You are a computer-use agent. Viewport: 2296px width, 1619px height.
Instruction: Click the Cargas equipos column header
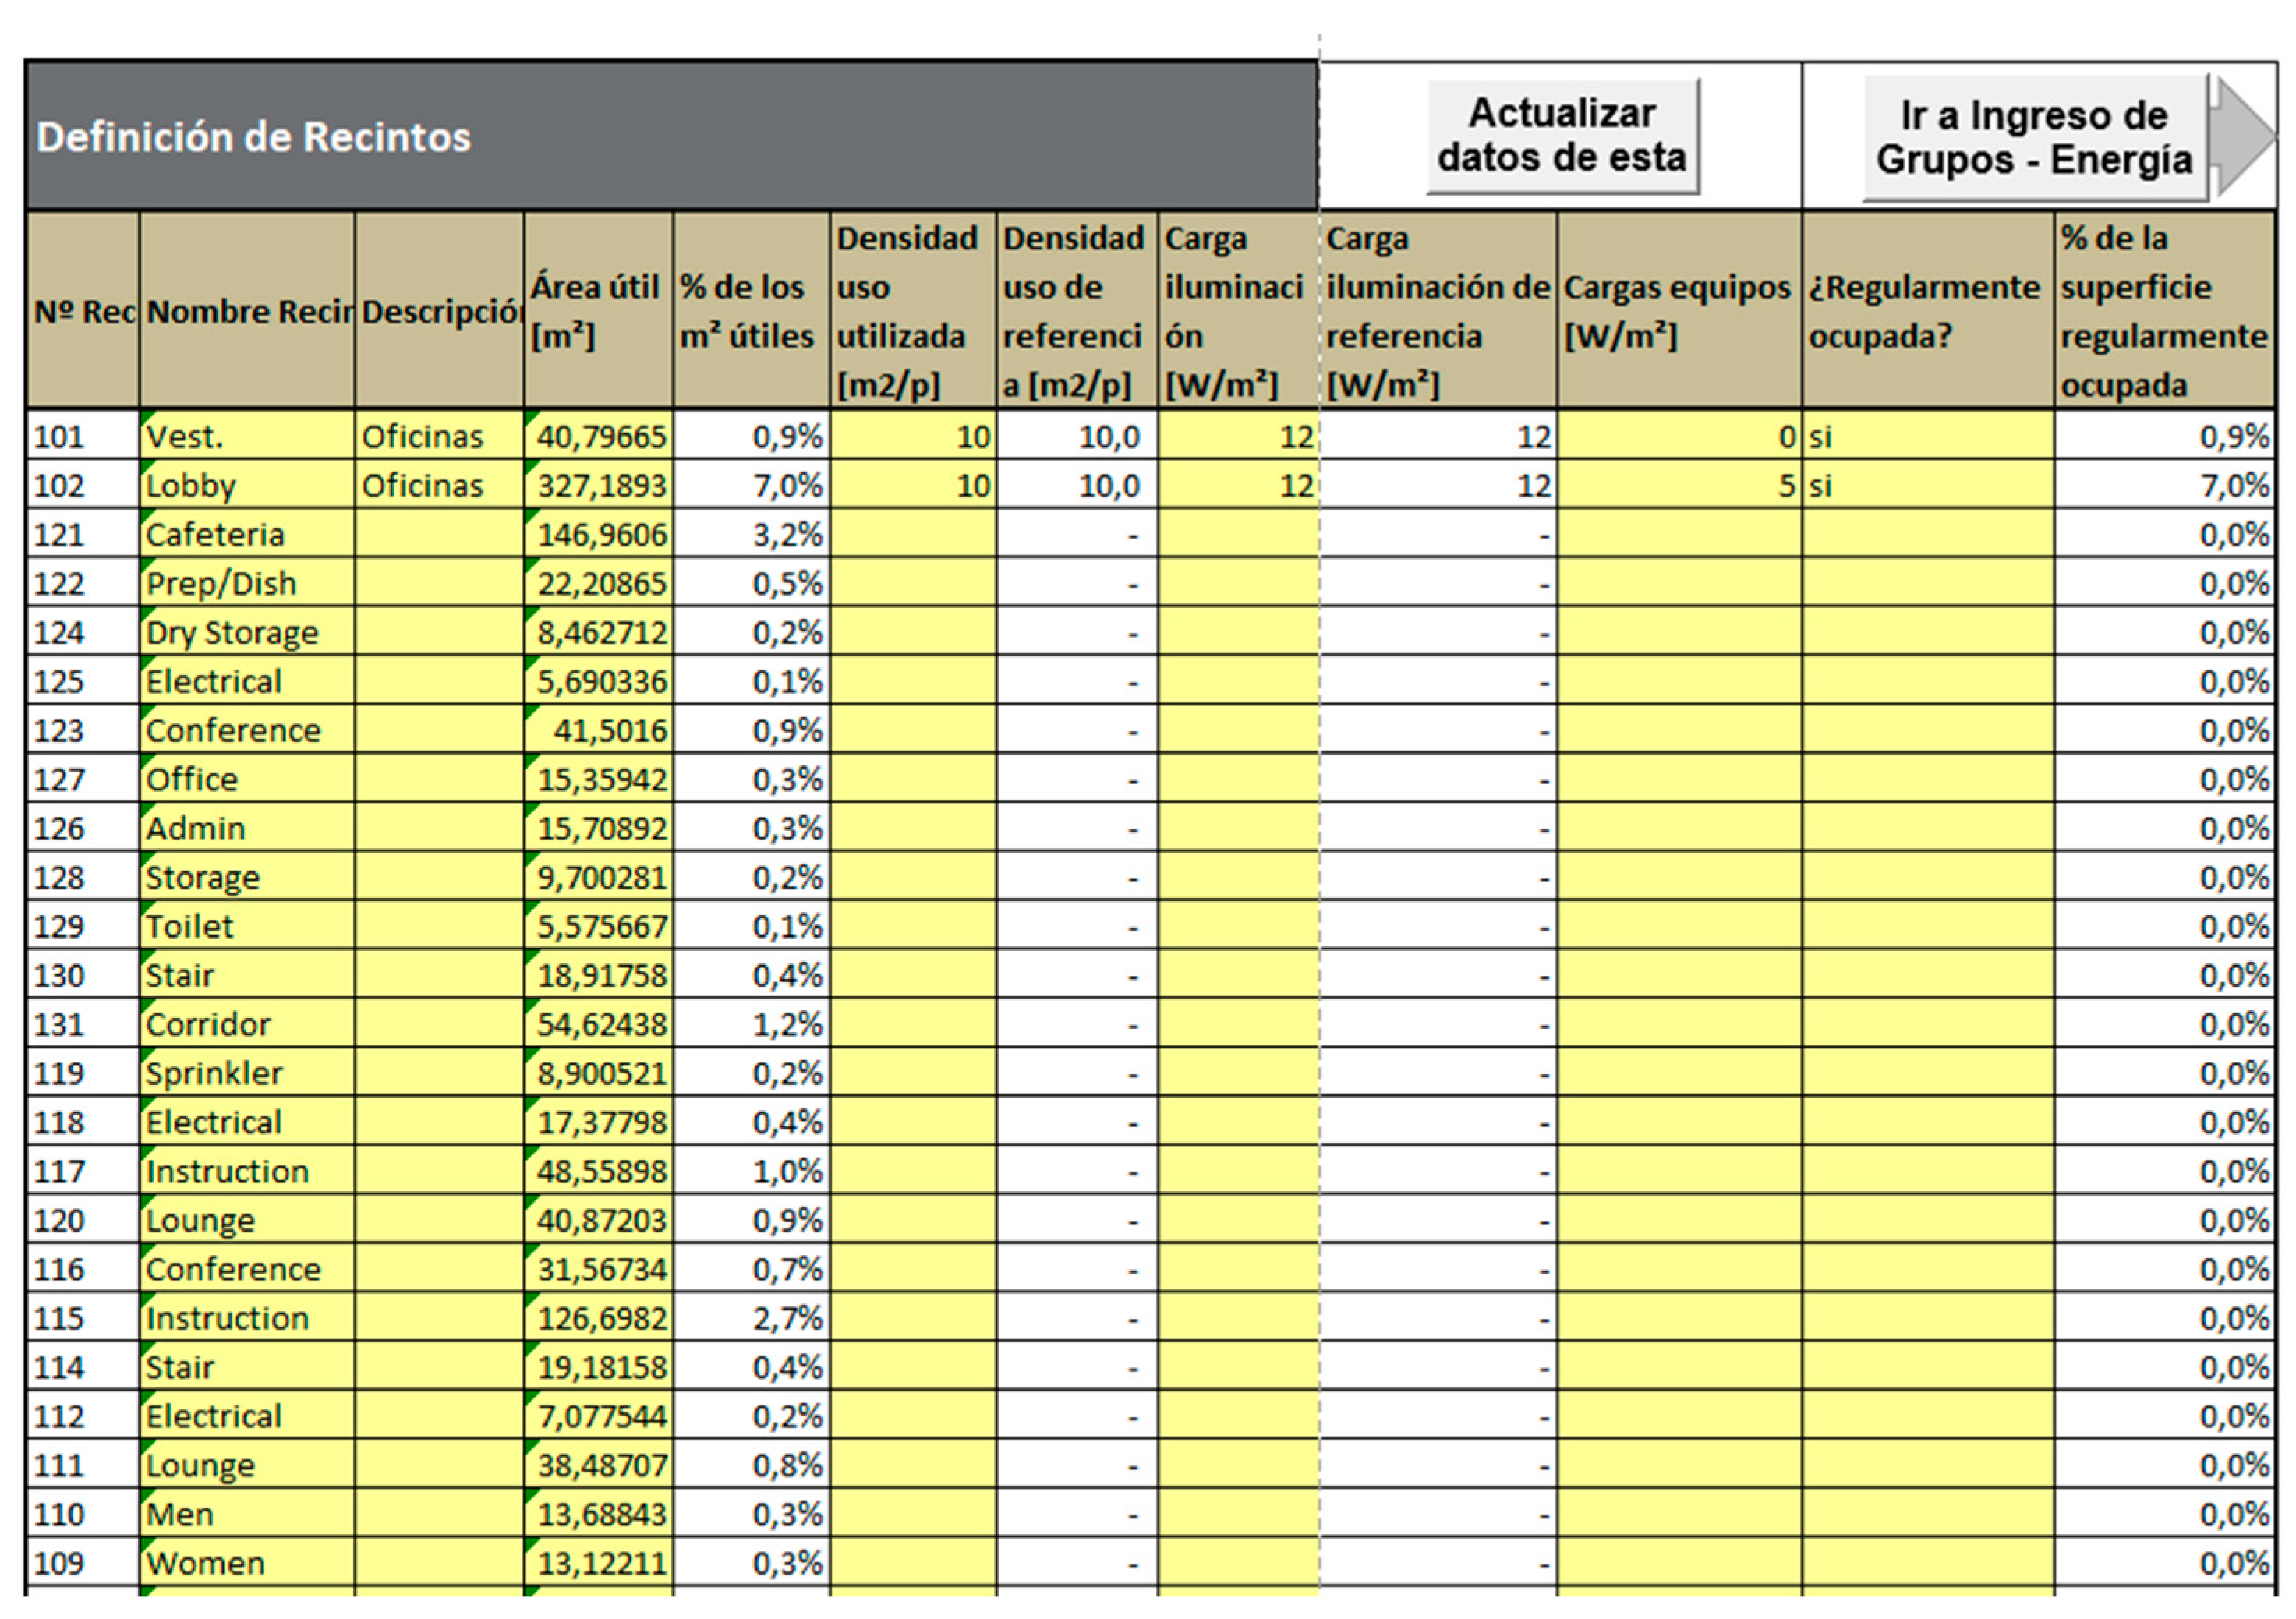pos(1679,310)
